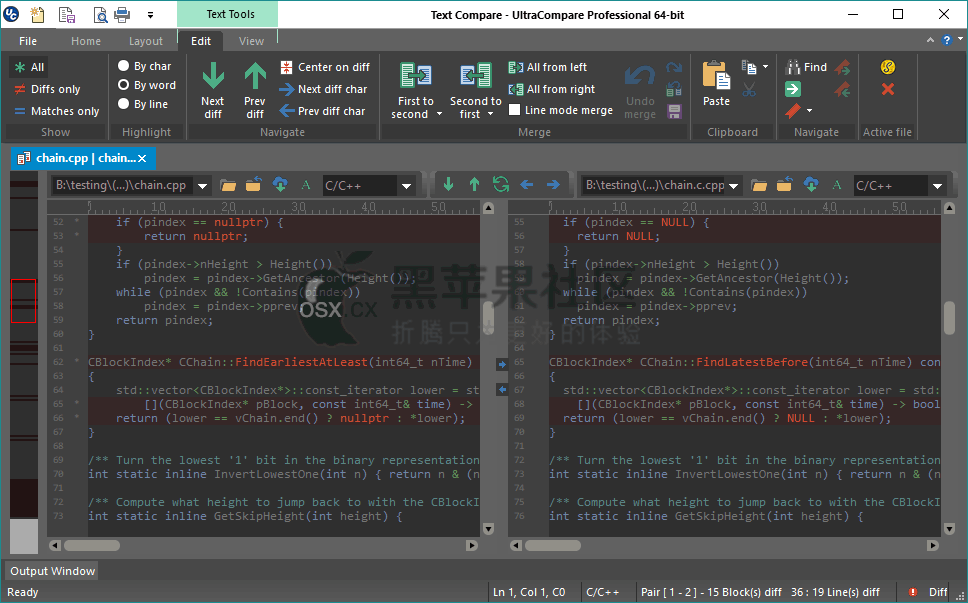Click the Print preview icon

point(101,14)
